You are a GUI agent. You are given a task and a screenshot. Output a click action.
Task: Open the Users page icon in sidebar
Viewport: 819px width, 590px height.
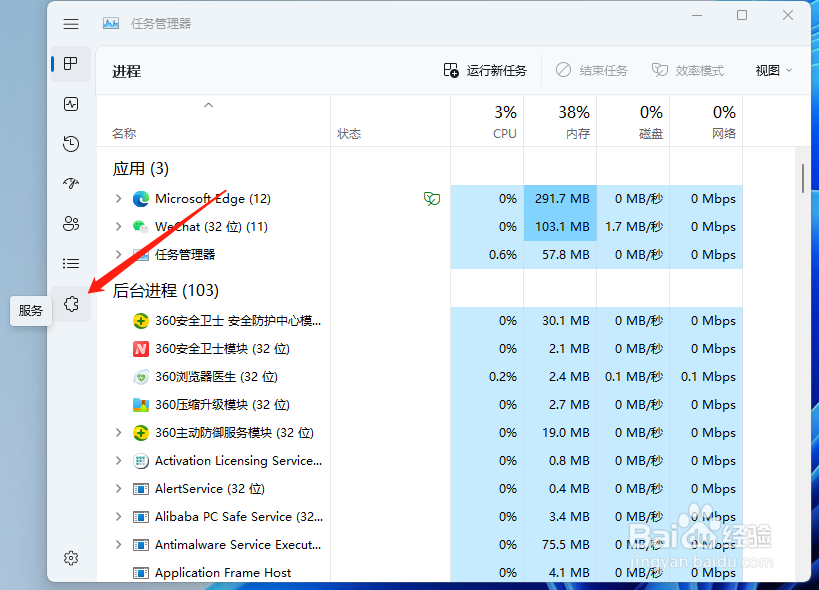(x=71, y=223)
